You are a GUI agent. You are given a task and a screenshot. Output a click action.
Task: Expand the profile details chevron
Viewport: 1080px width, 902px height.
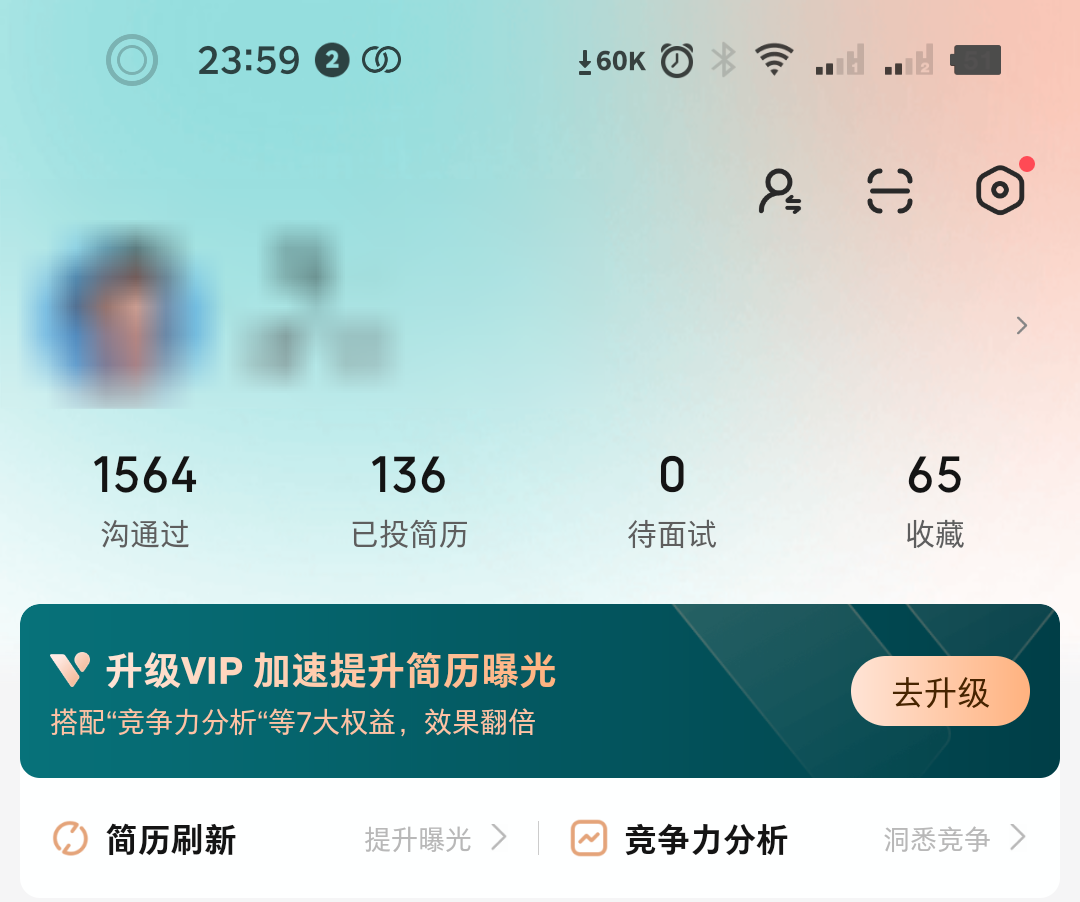[1022, 326]
